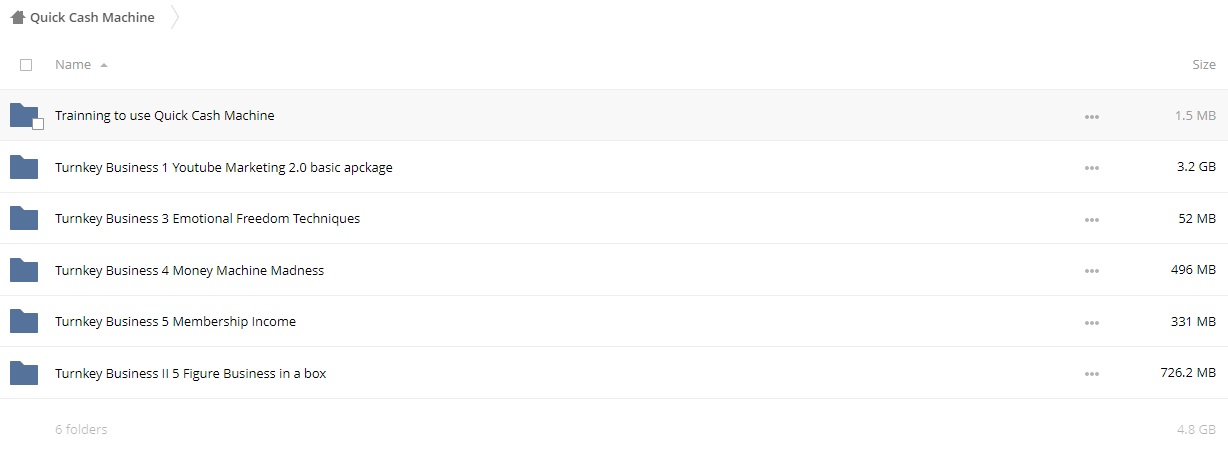Image resolution: width=1228 pixels, height=465 pixels.
Task: Open more options for 5 Figure Business folder
Action: 1091,374
